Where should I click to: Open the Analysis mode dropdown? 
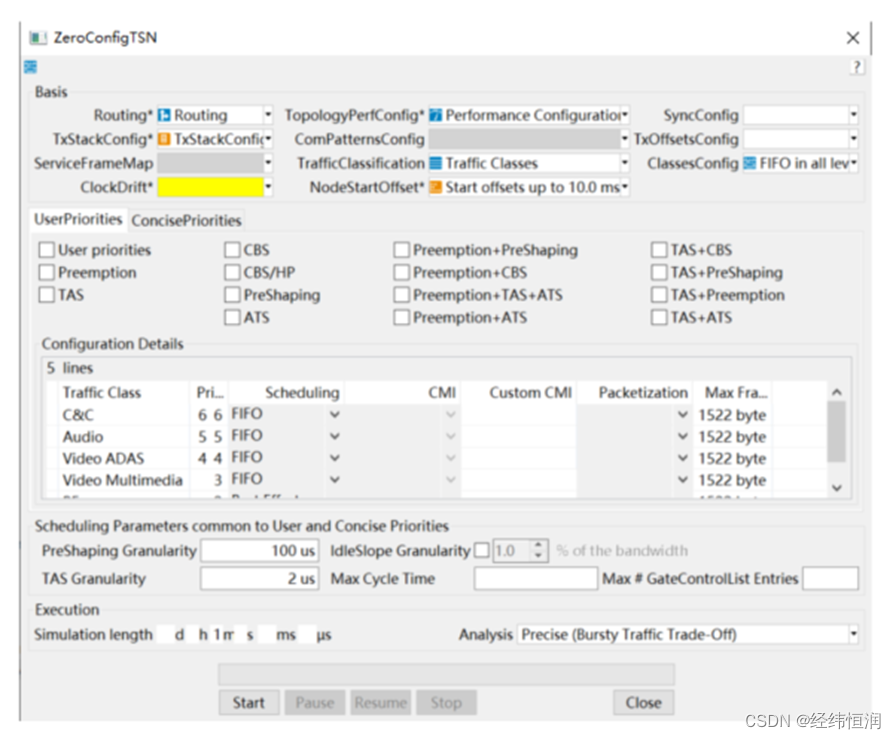coord(854,634)
